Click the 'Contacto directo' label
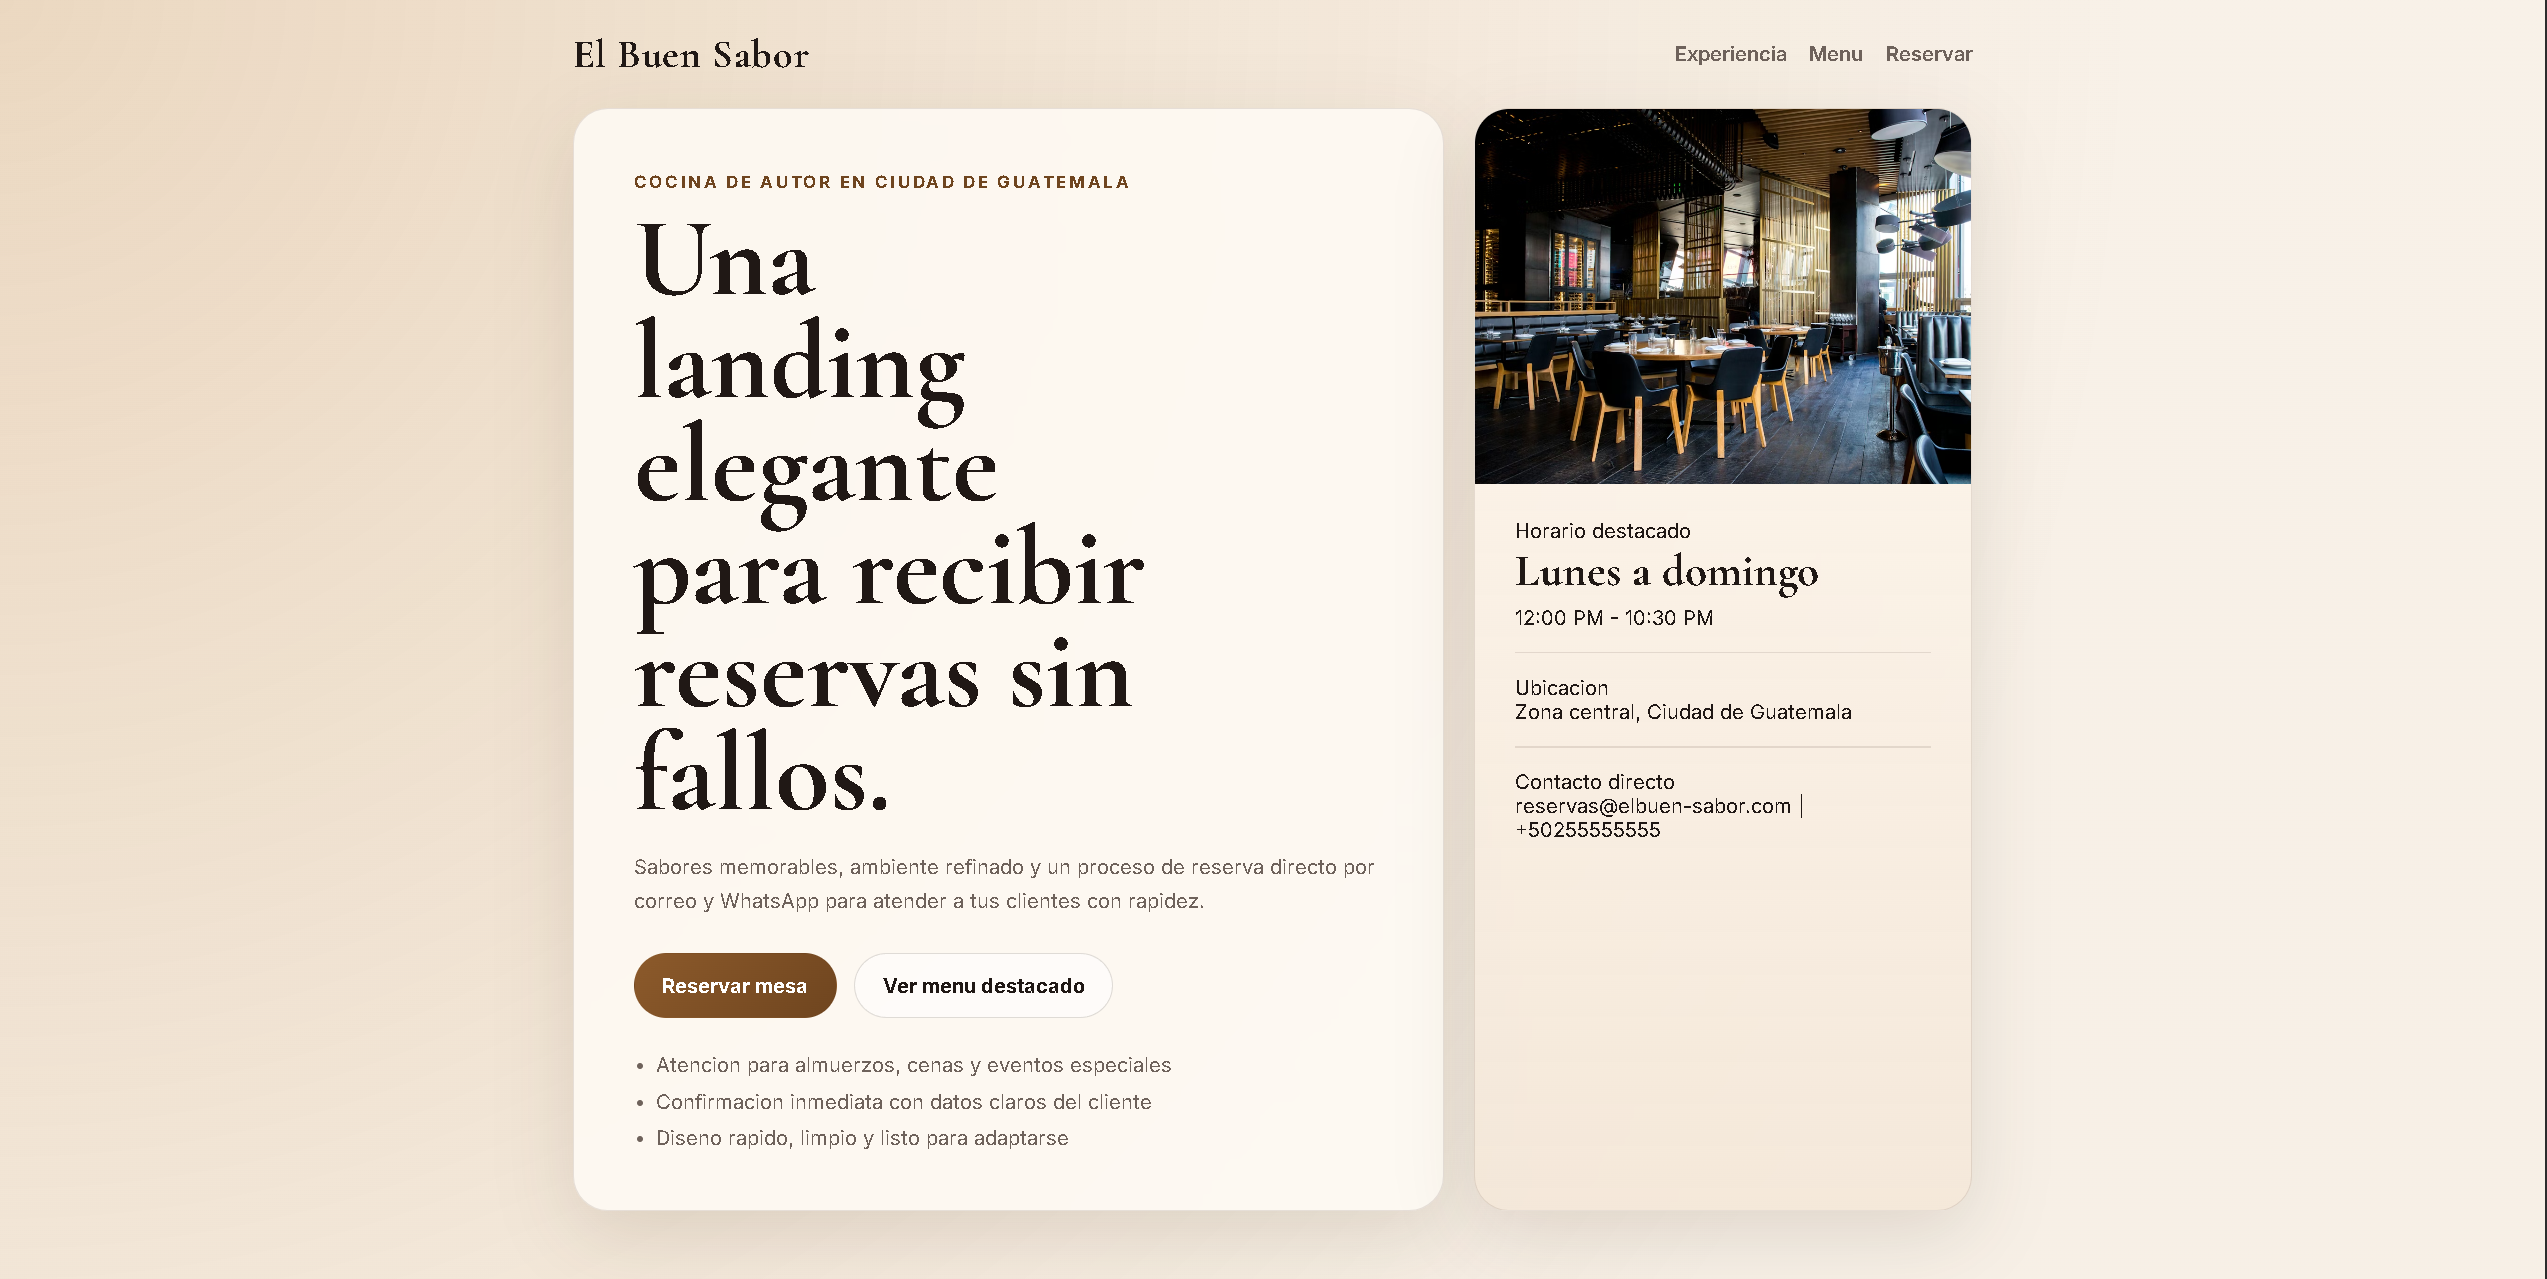The width and height of the screenshot is (2547, 1279). point(1594,782)
